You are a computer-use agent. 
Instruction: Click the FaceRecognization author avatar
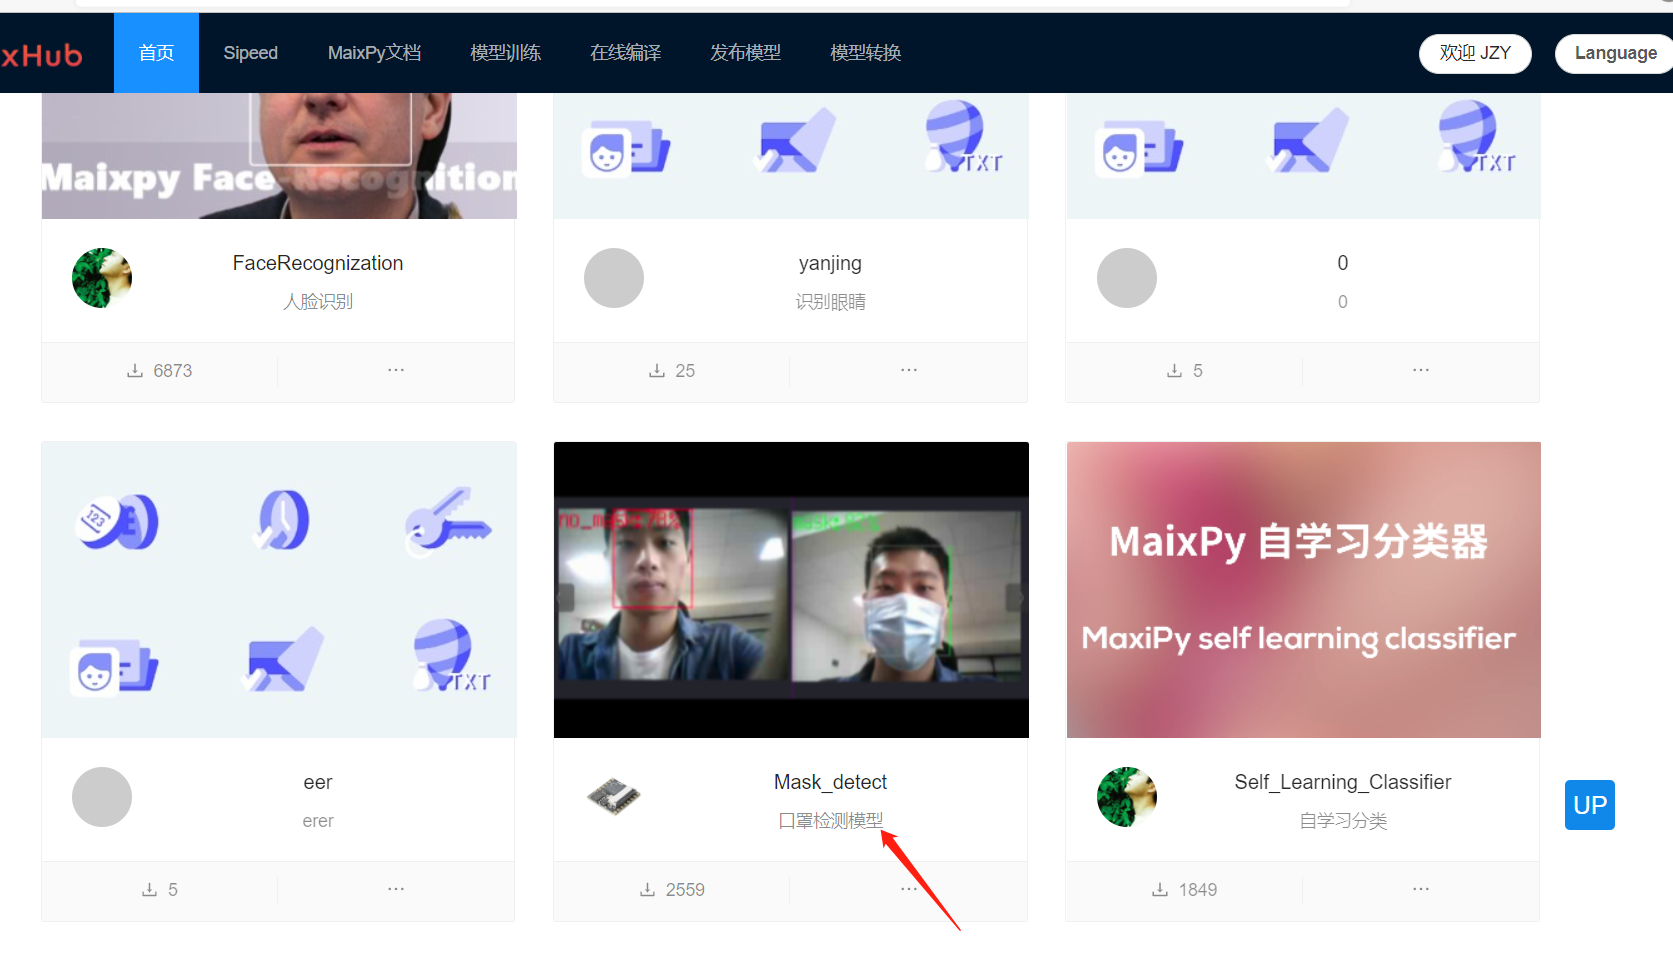(101, 278)
